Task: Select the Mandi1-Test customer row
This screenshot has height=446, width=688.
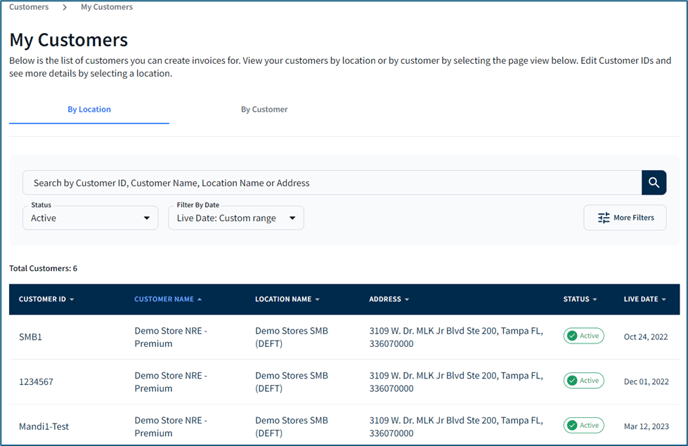Action: click(344, 425)
